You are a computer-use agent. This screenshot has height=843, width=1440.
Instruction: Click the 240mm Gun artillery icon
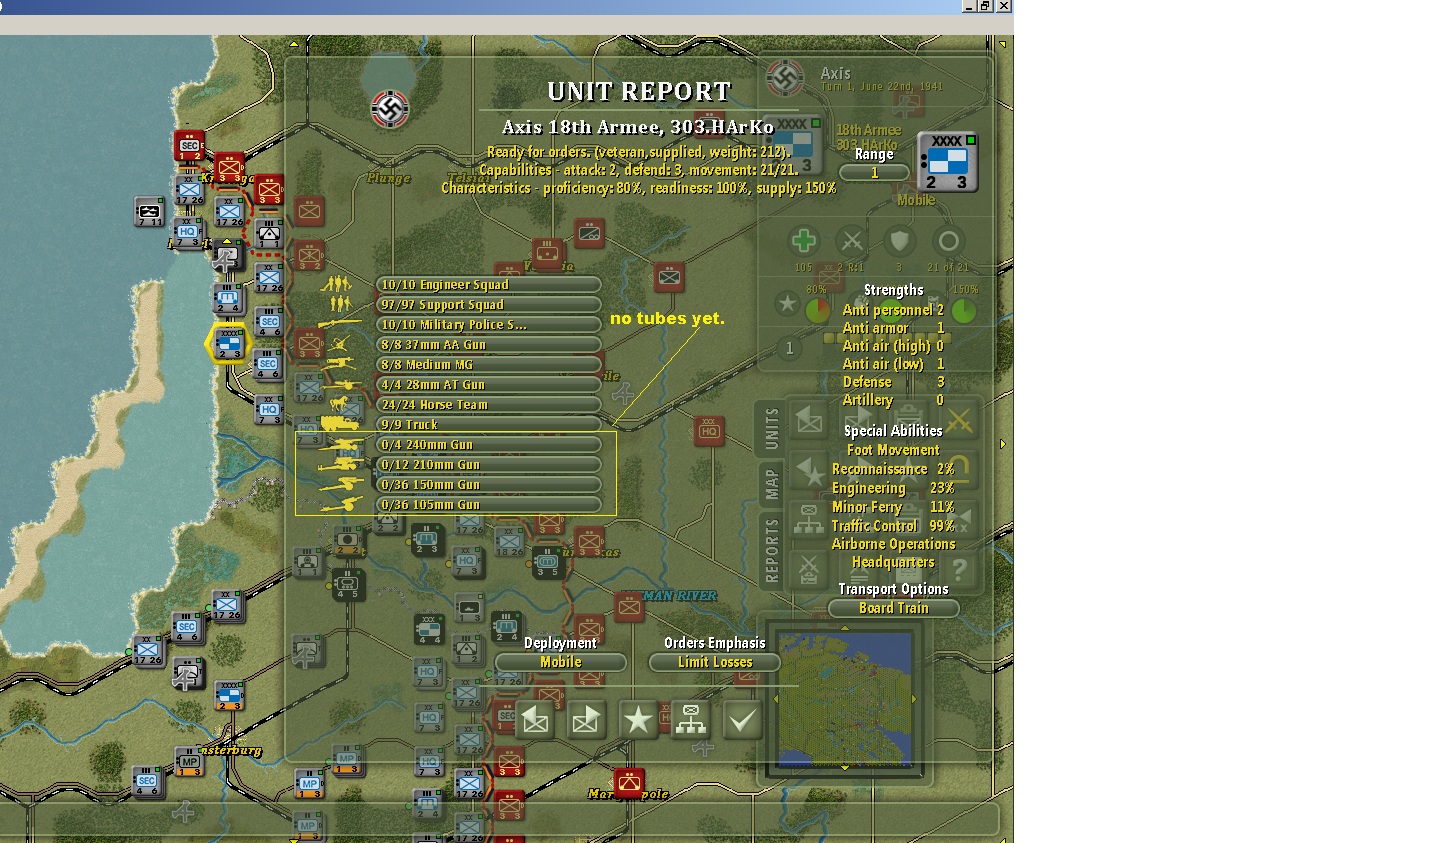[340, 444]
